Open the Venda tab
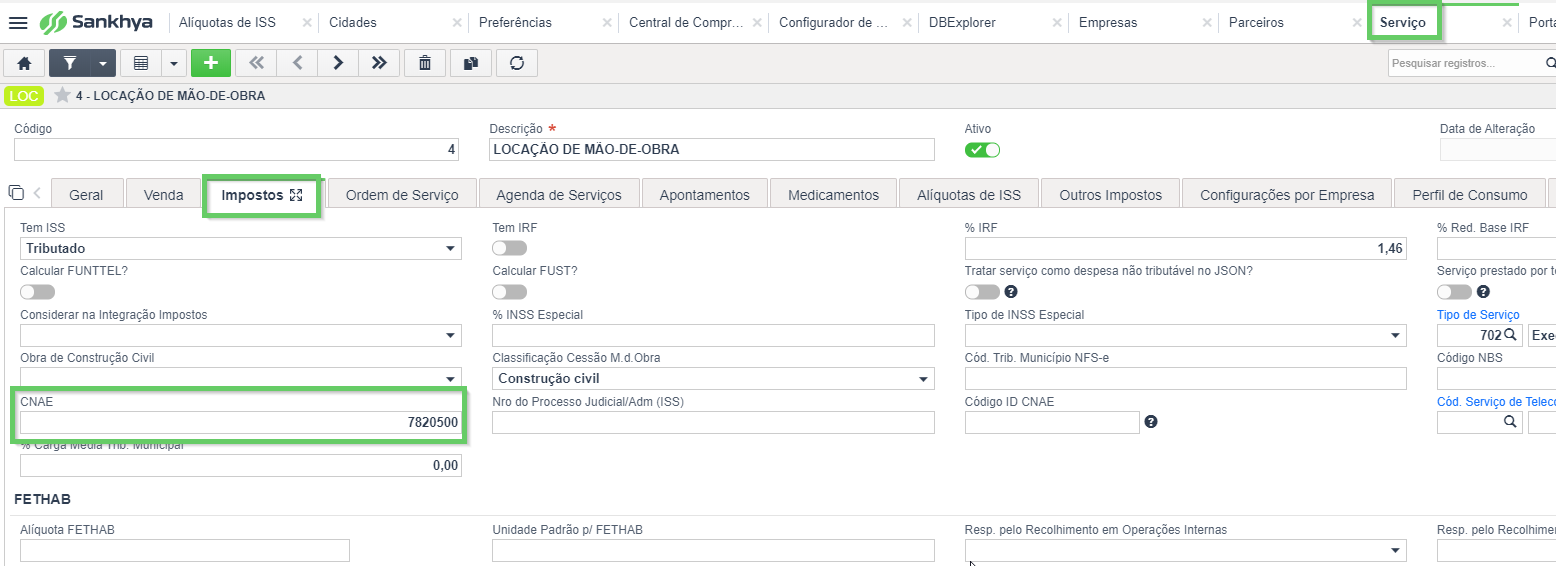The image size is (1556, 566). coord(164,195)
